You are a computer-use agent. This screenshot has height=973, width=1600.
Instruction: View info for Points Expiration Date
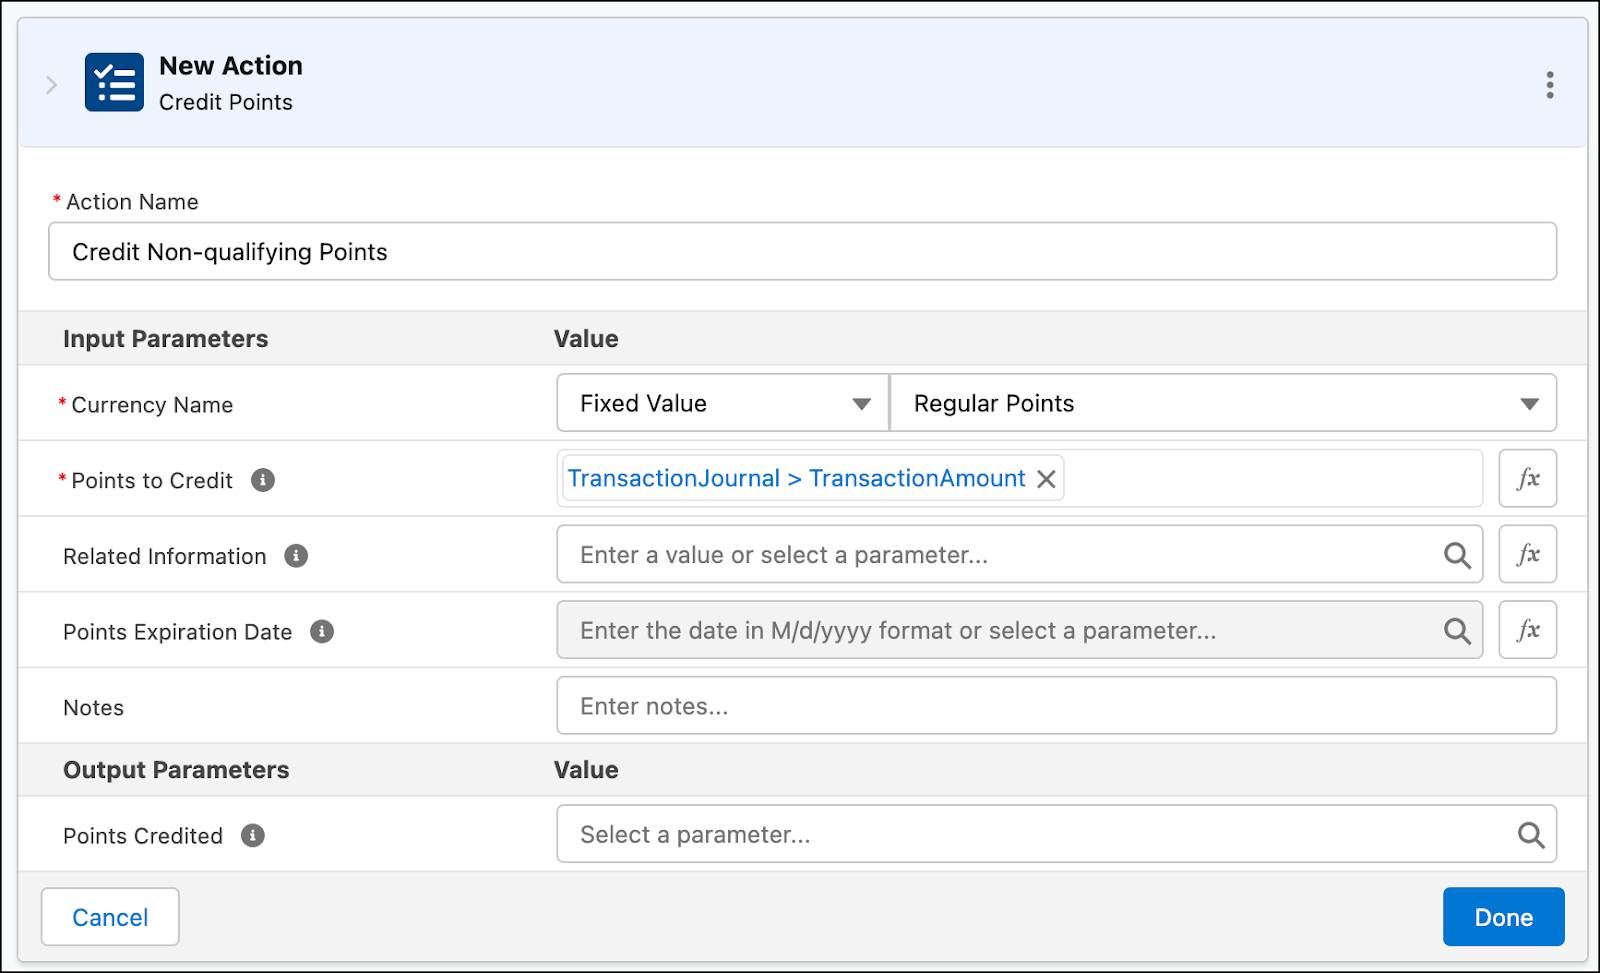coord(321,632)
